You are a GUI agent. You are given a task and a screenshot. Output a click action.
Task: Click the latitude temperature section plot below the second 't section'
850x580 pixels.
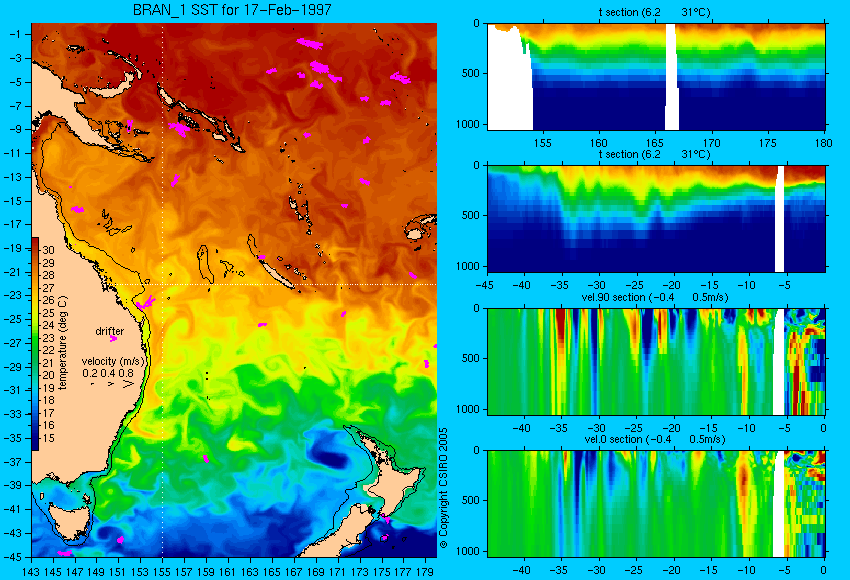(x=656, y=219)
